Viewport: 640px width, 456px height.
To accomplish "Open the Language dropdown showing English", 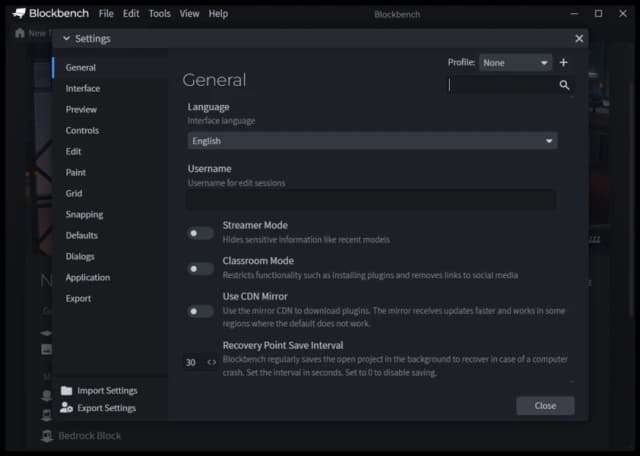I will tap(372, 140).
